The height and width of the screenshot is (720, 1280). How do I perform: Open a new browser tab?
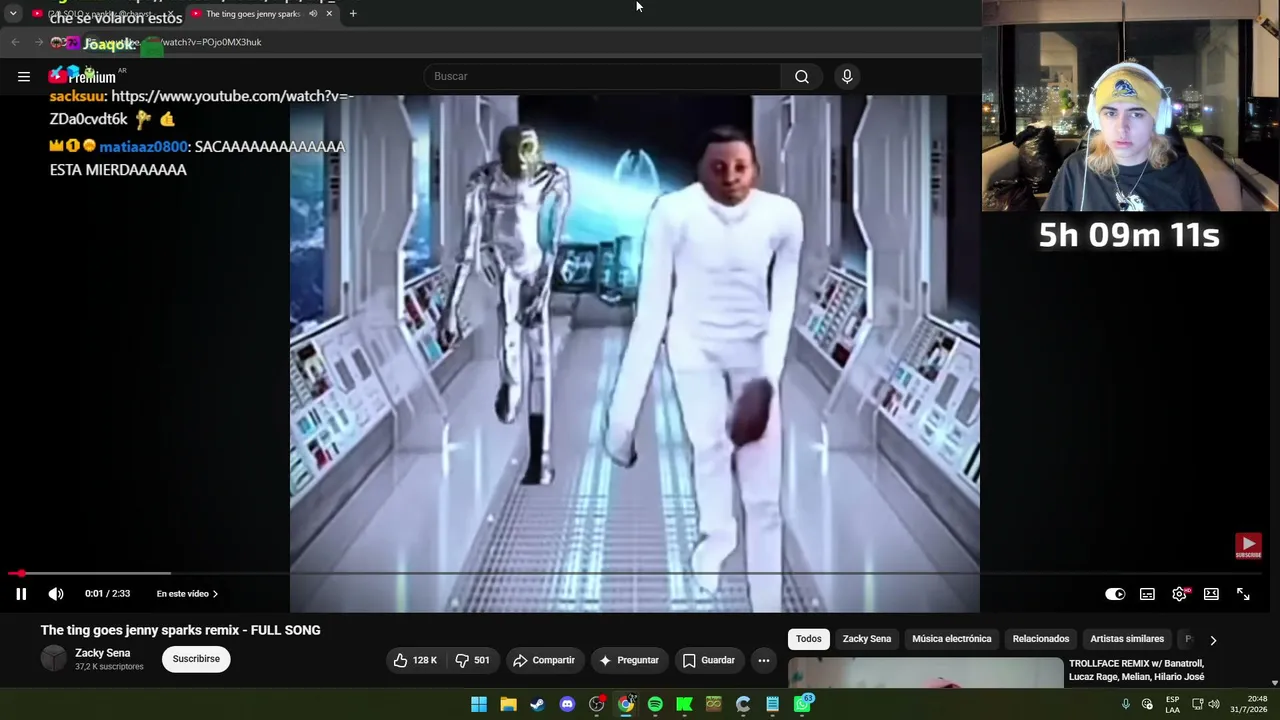353,14
